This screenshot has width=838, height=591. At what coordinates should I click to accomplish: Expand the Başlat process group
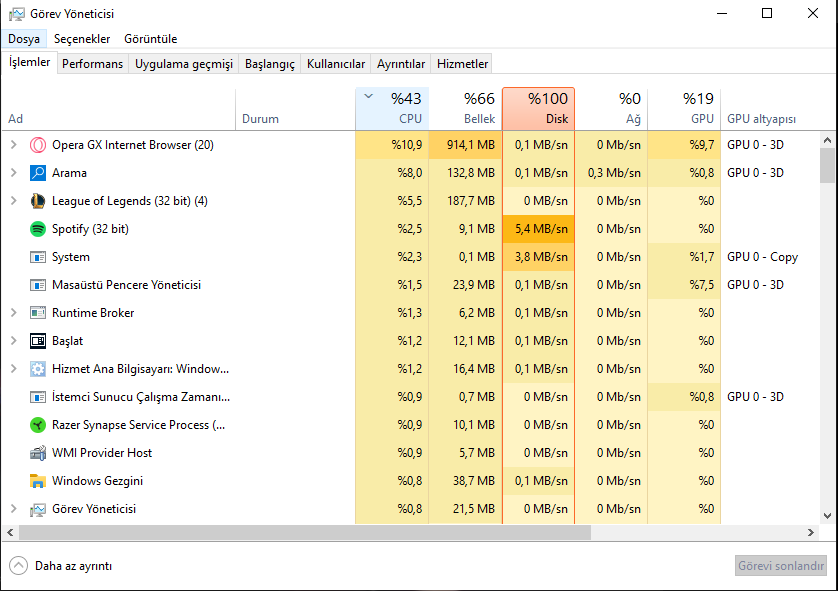14,341
